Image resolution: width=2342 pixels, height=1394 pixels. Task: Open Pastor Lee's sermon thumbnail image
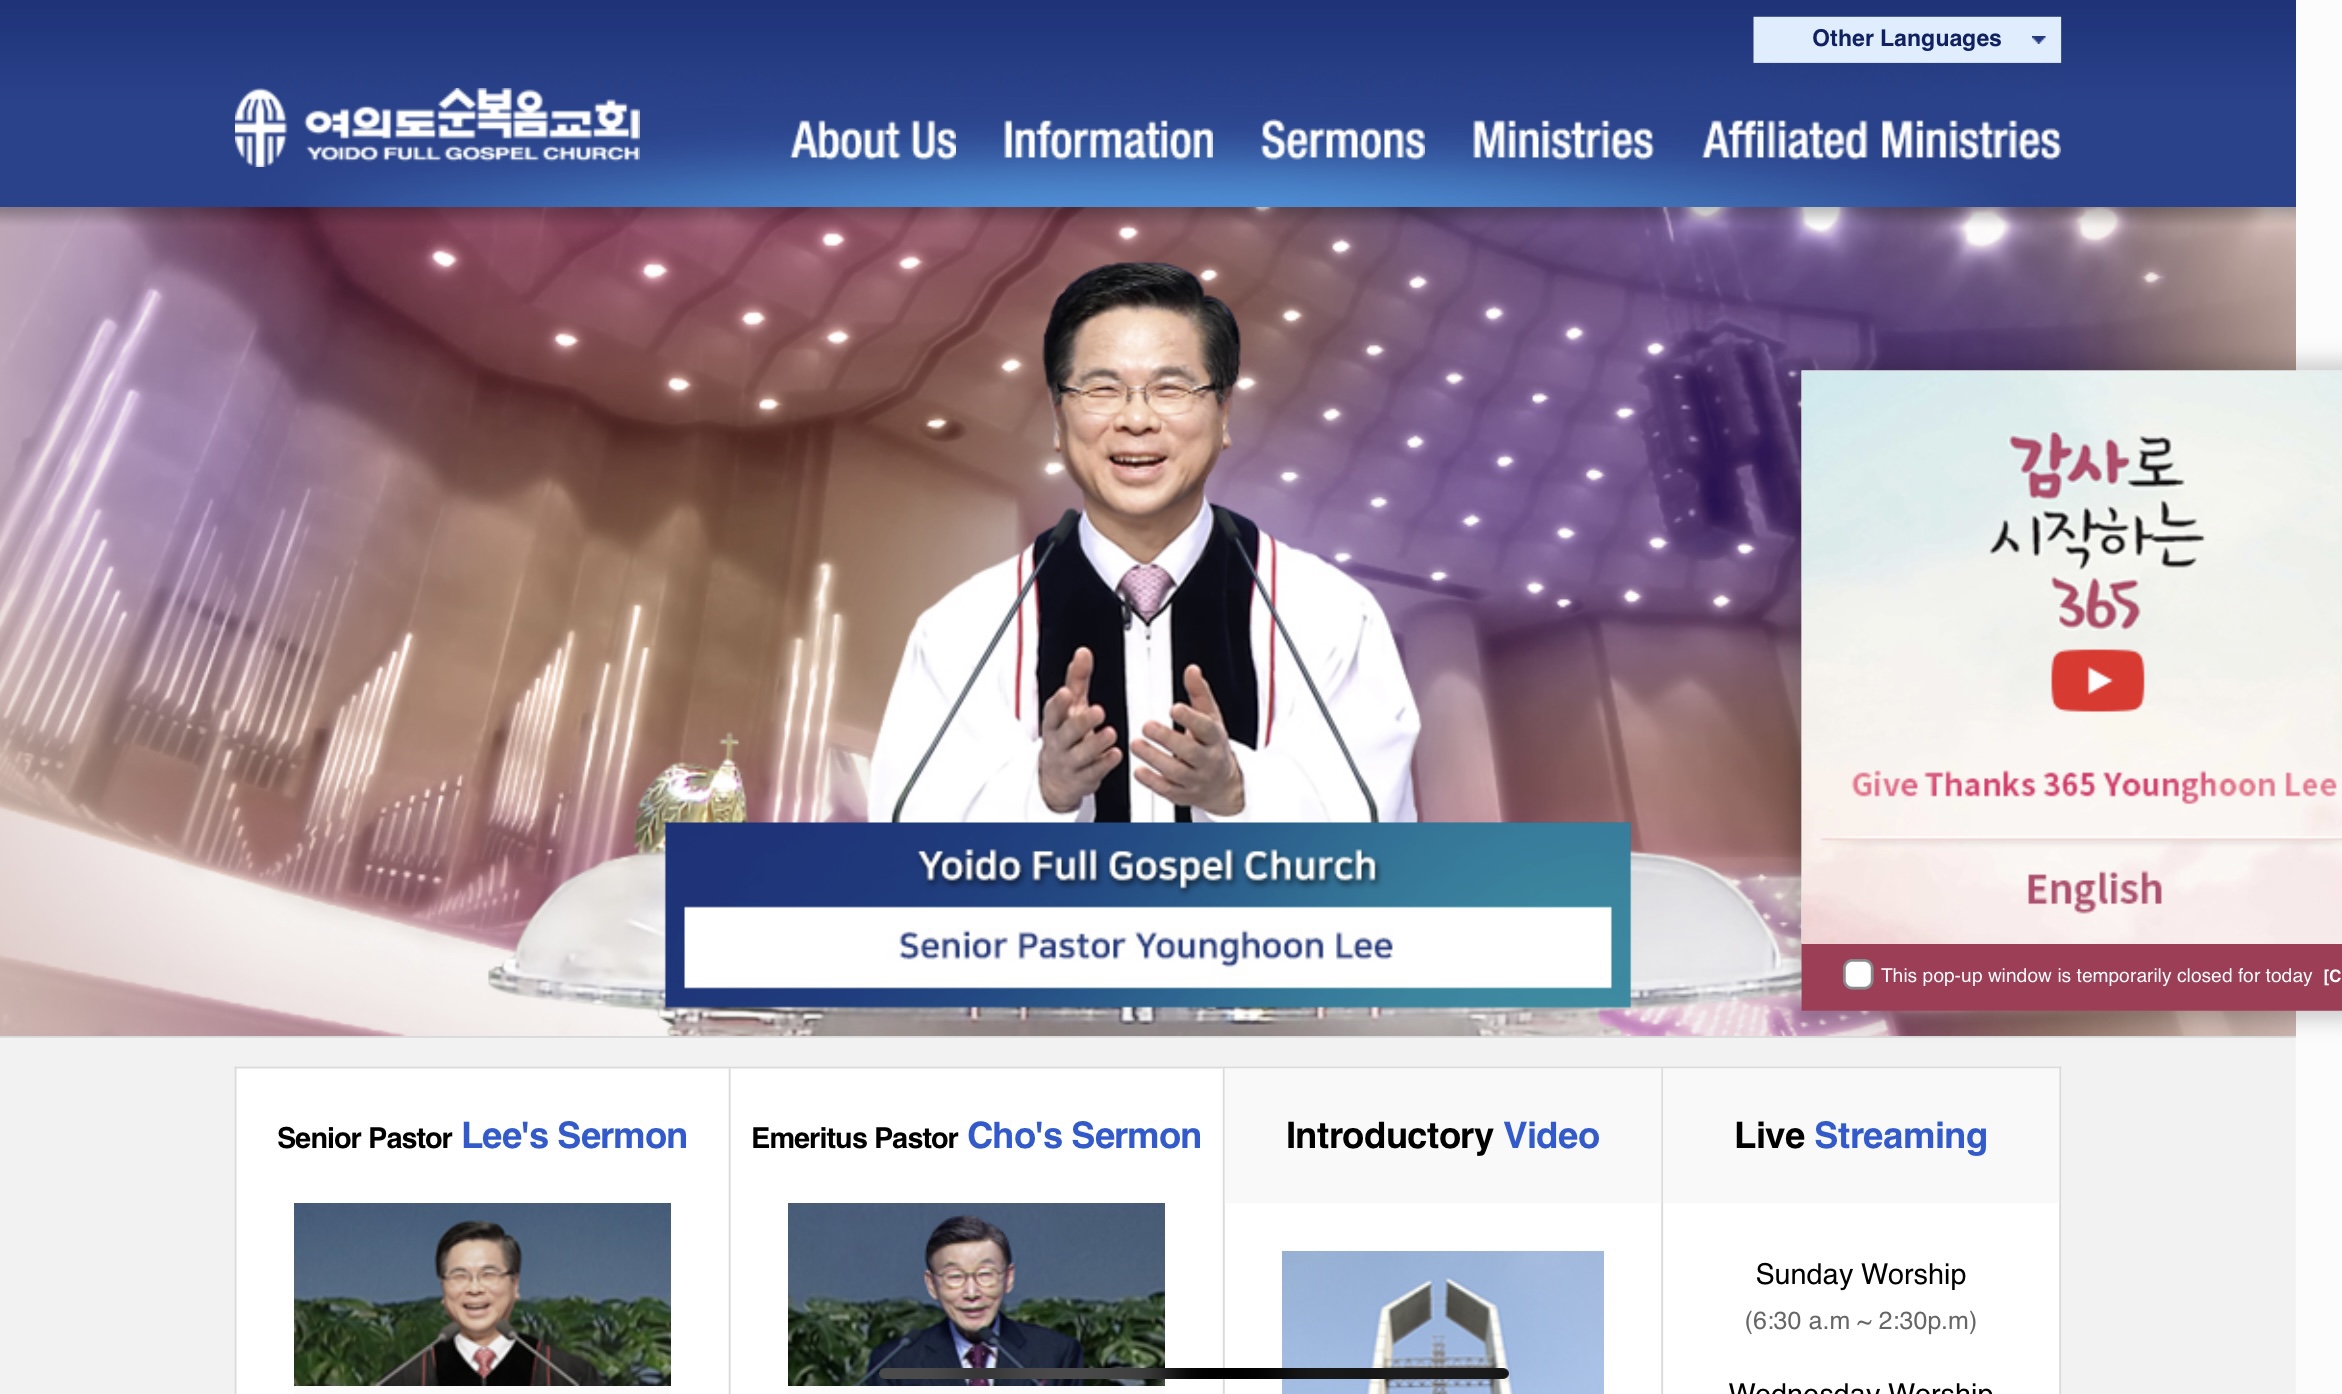pos(482,1294)
